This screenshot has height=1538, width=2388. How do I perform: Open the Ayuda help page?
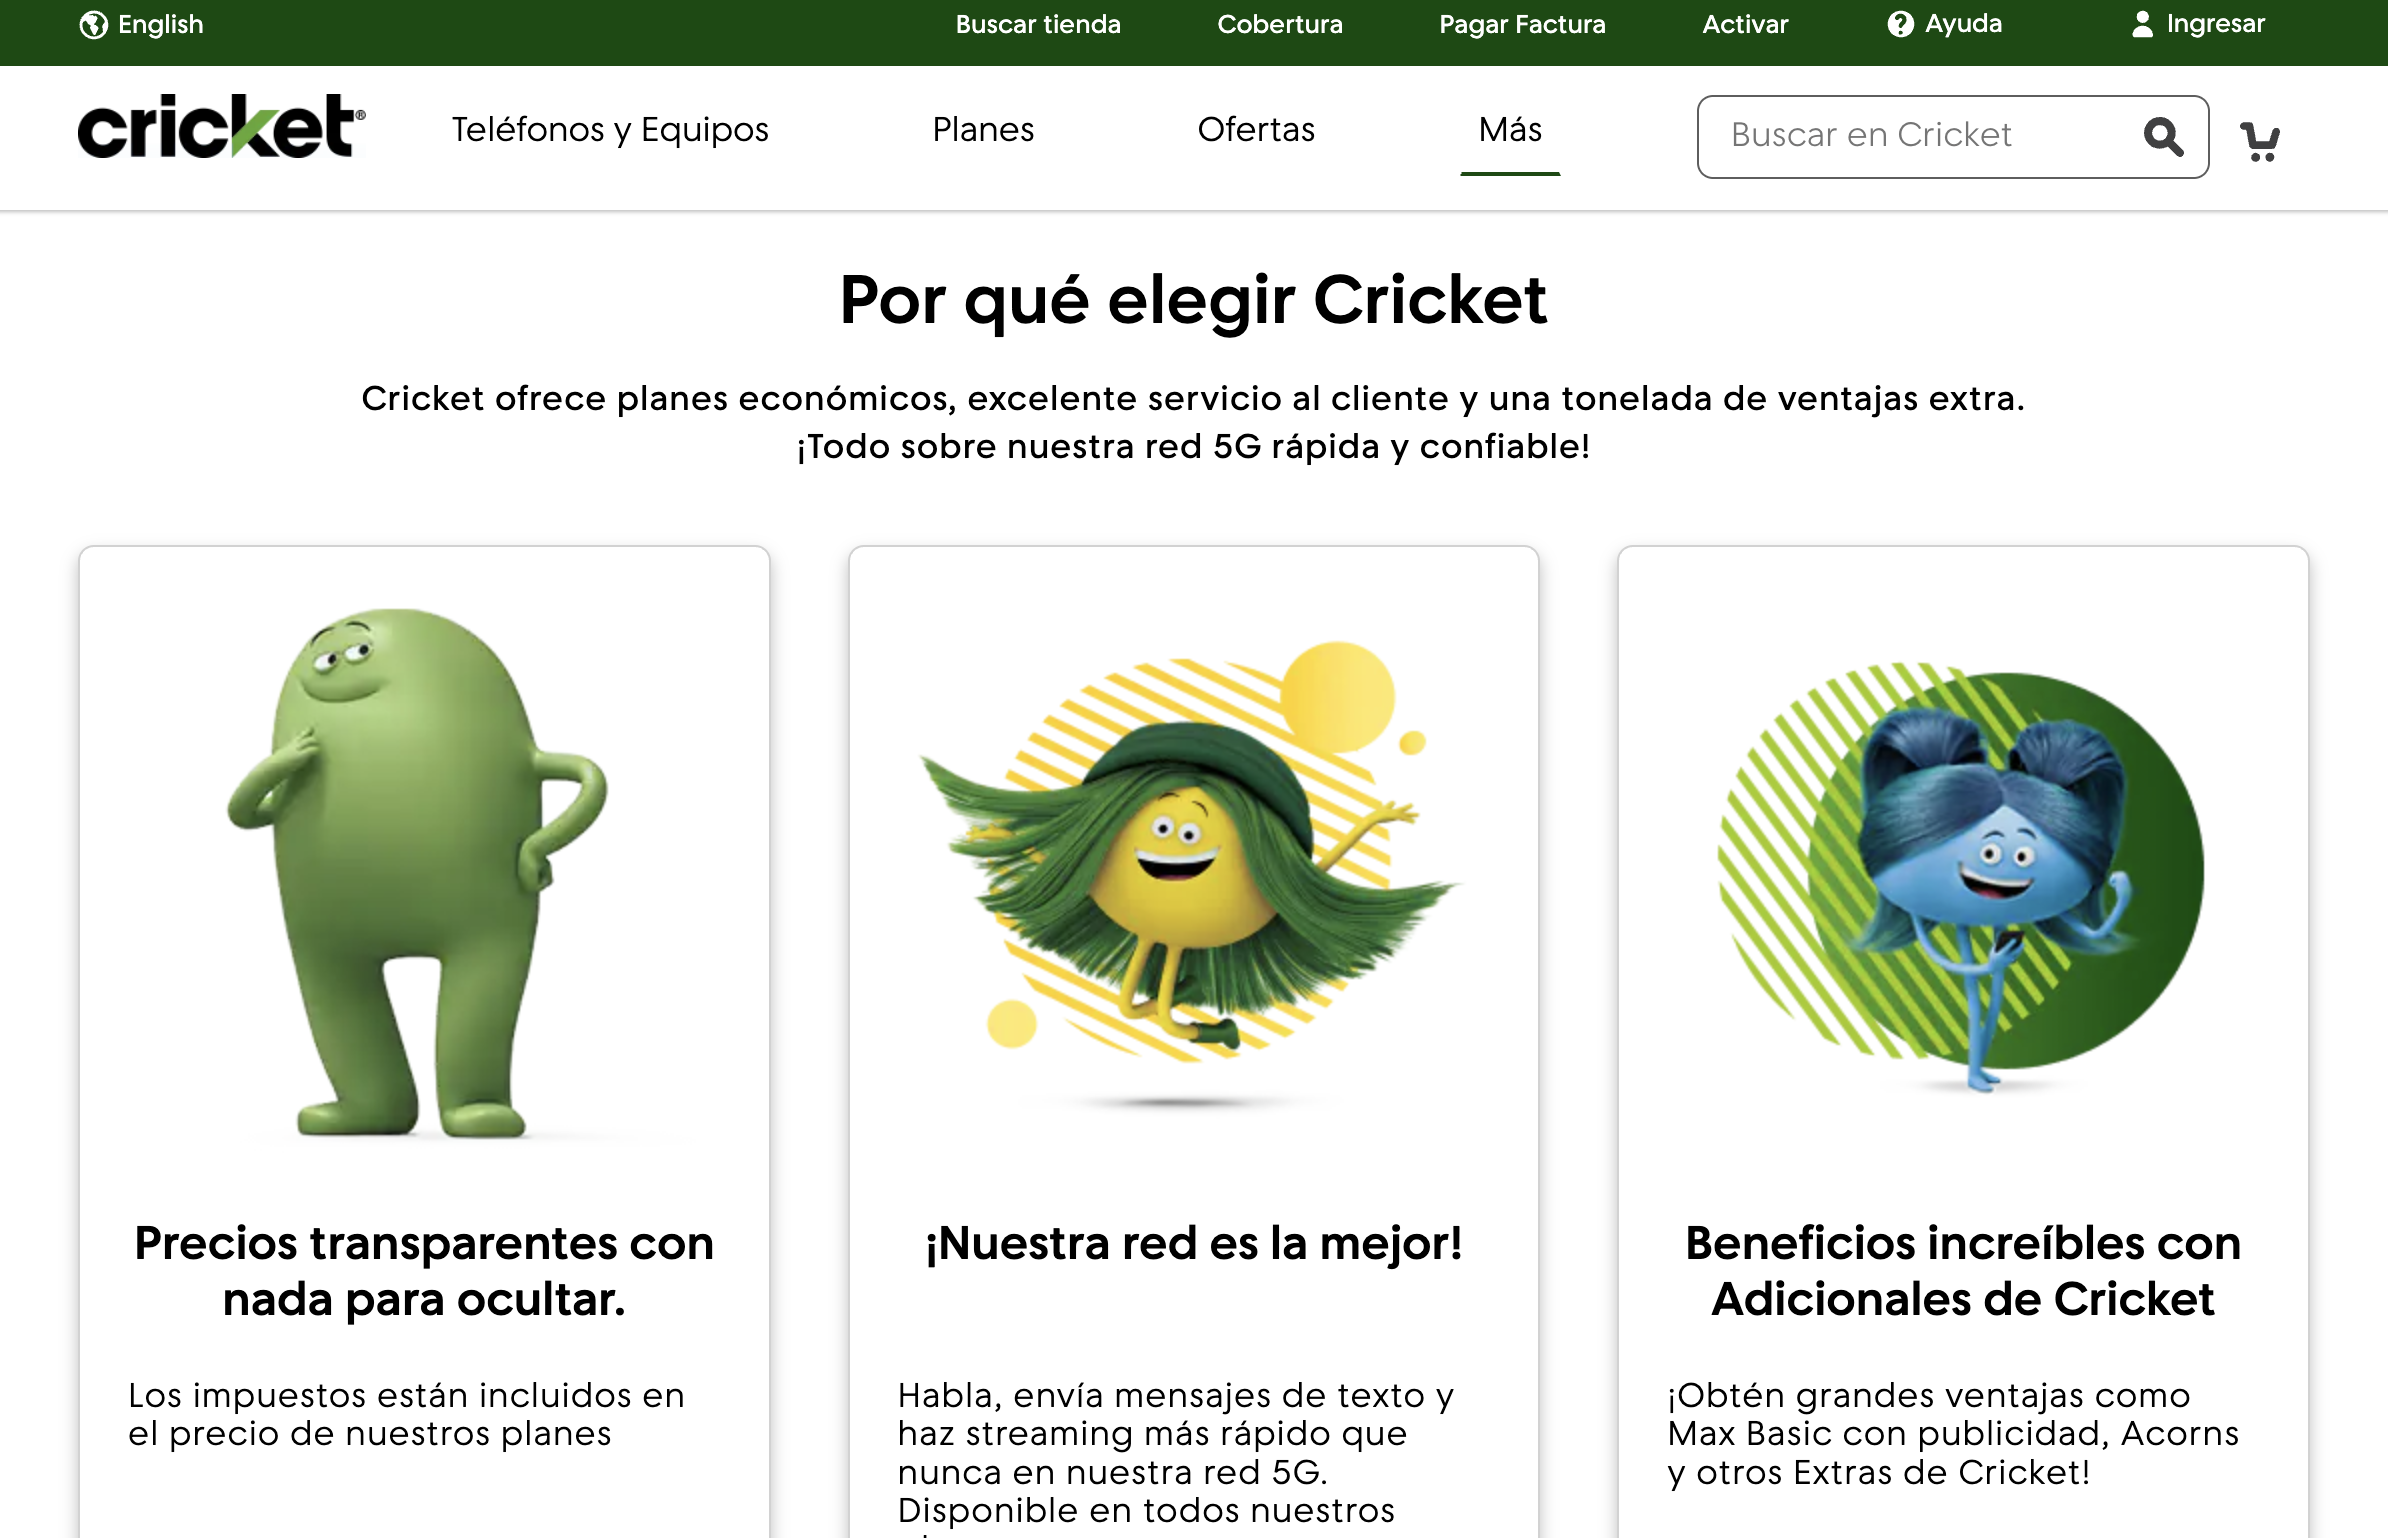(x=1964, y=24)
